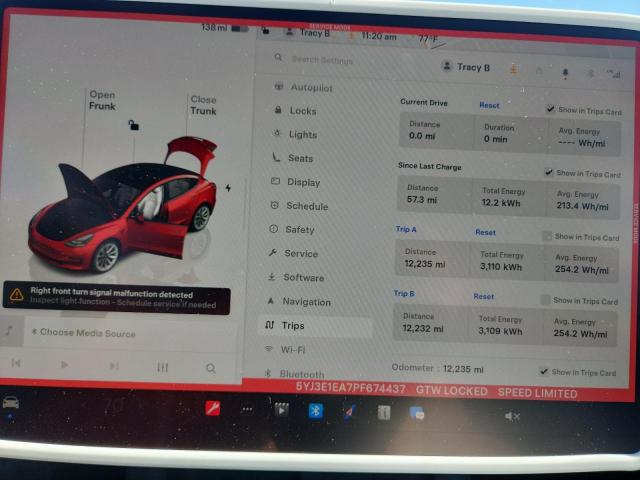Tap the car controls icon in dock
The image size is (640, 480).
coord(11,402)
